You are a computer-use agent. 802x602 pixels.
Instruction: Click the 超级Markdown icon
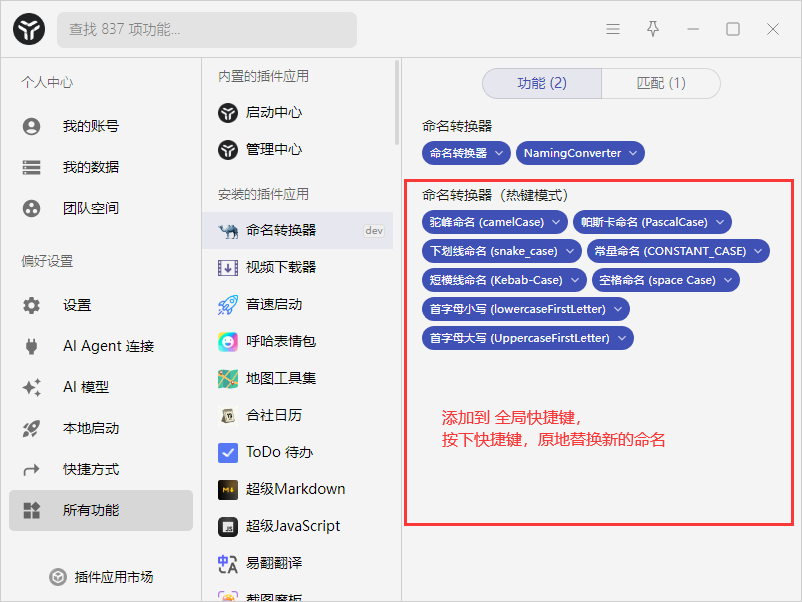(x=228, y=489)
